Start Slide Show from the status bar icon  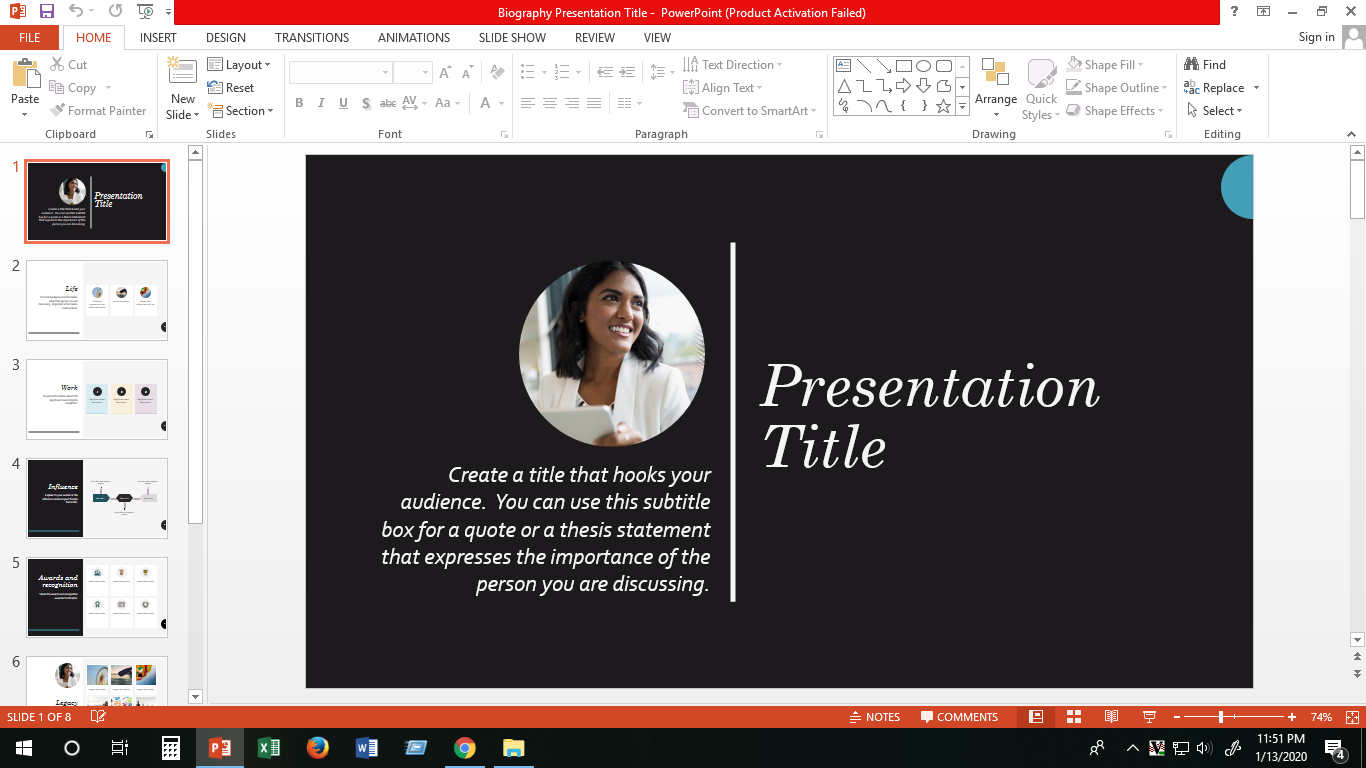point(1149,717)
